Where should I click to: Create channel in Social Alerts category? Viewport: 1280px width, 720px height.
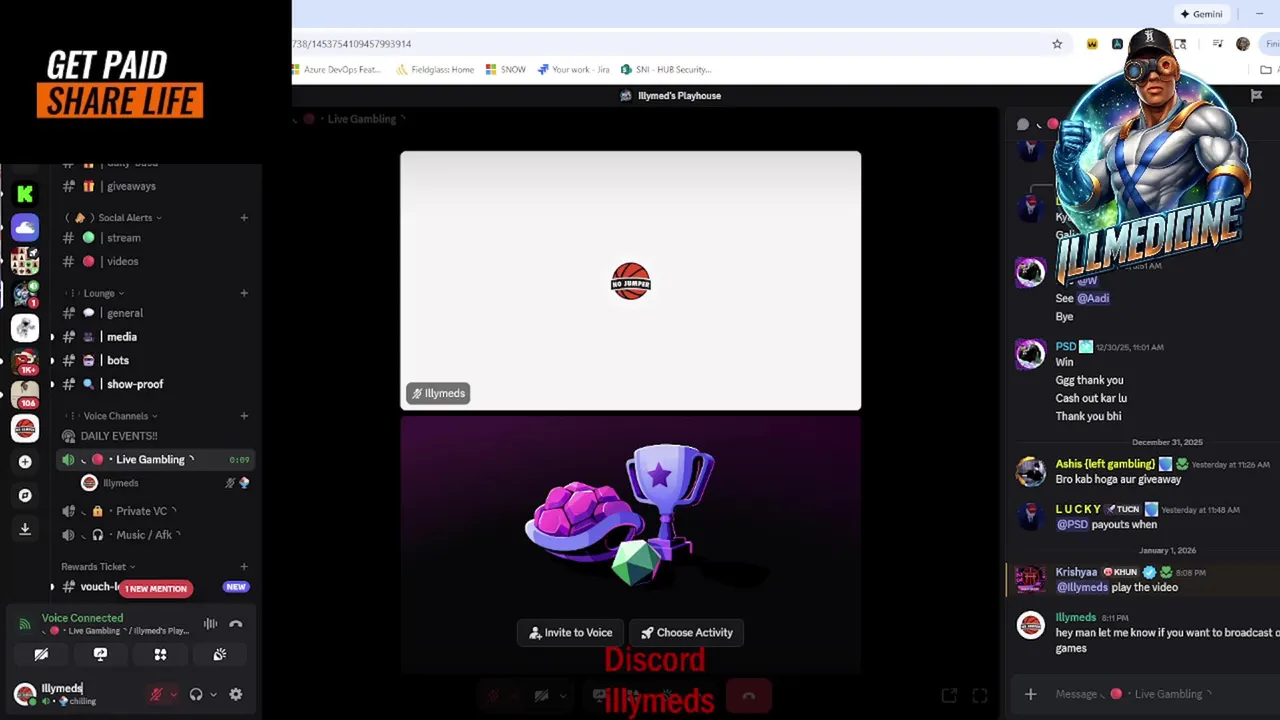[244, 217]
